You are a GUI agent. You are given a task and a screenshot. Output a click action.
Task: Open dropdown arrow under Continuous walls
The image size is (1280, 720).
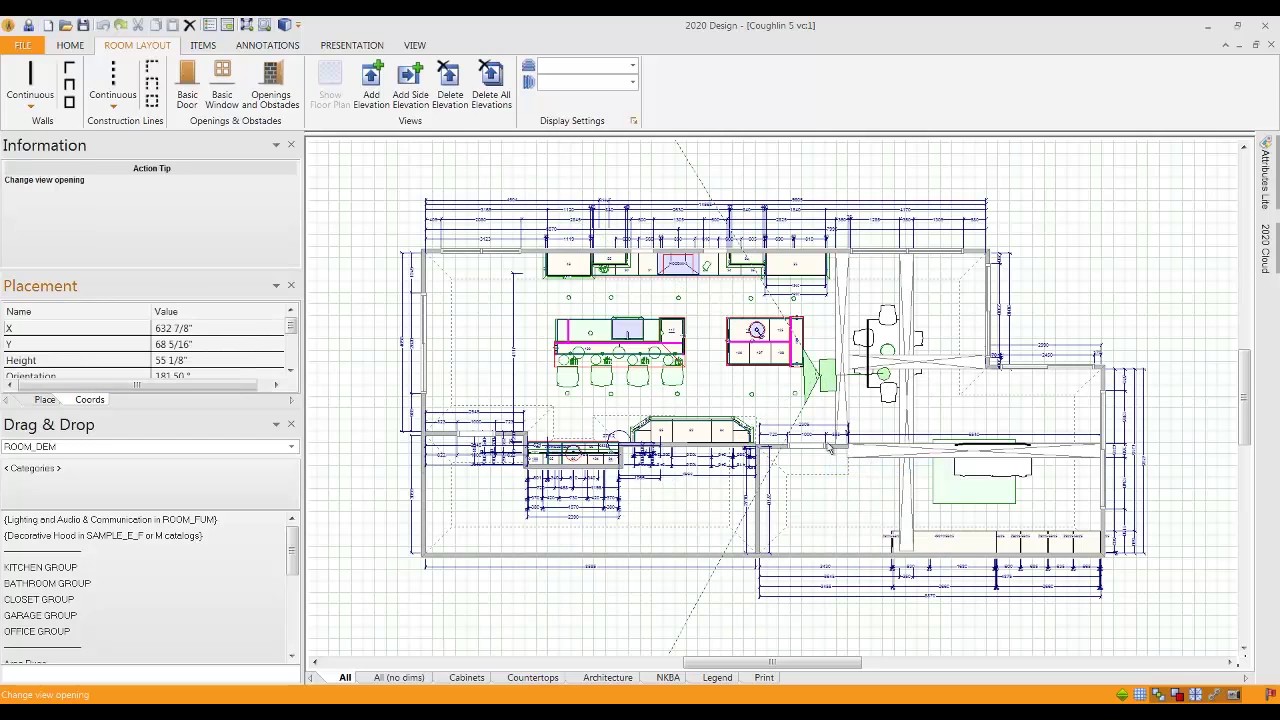(x=31, y=106)
